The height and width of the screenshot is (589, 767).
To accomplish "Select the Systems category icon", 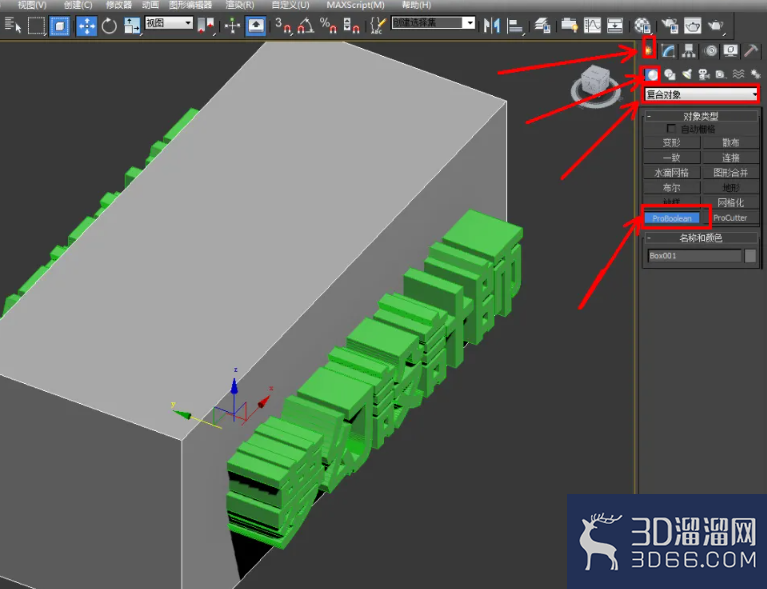I will click(x=755, y=74).
